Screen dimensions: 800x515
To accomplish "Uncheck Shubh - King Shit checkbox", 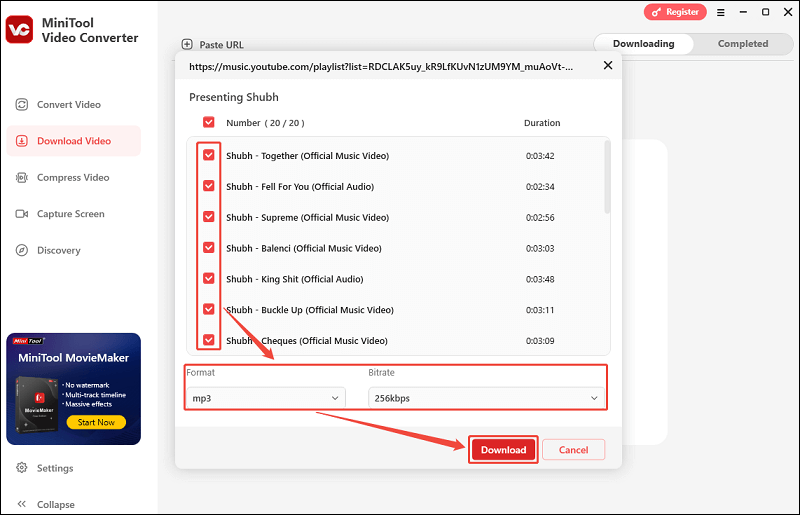I will click(209, 278).
